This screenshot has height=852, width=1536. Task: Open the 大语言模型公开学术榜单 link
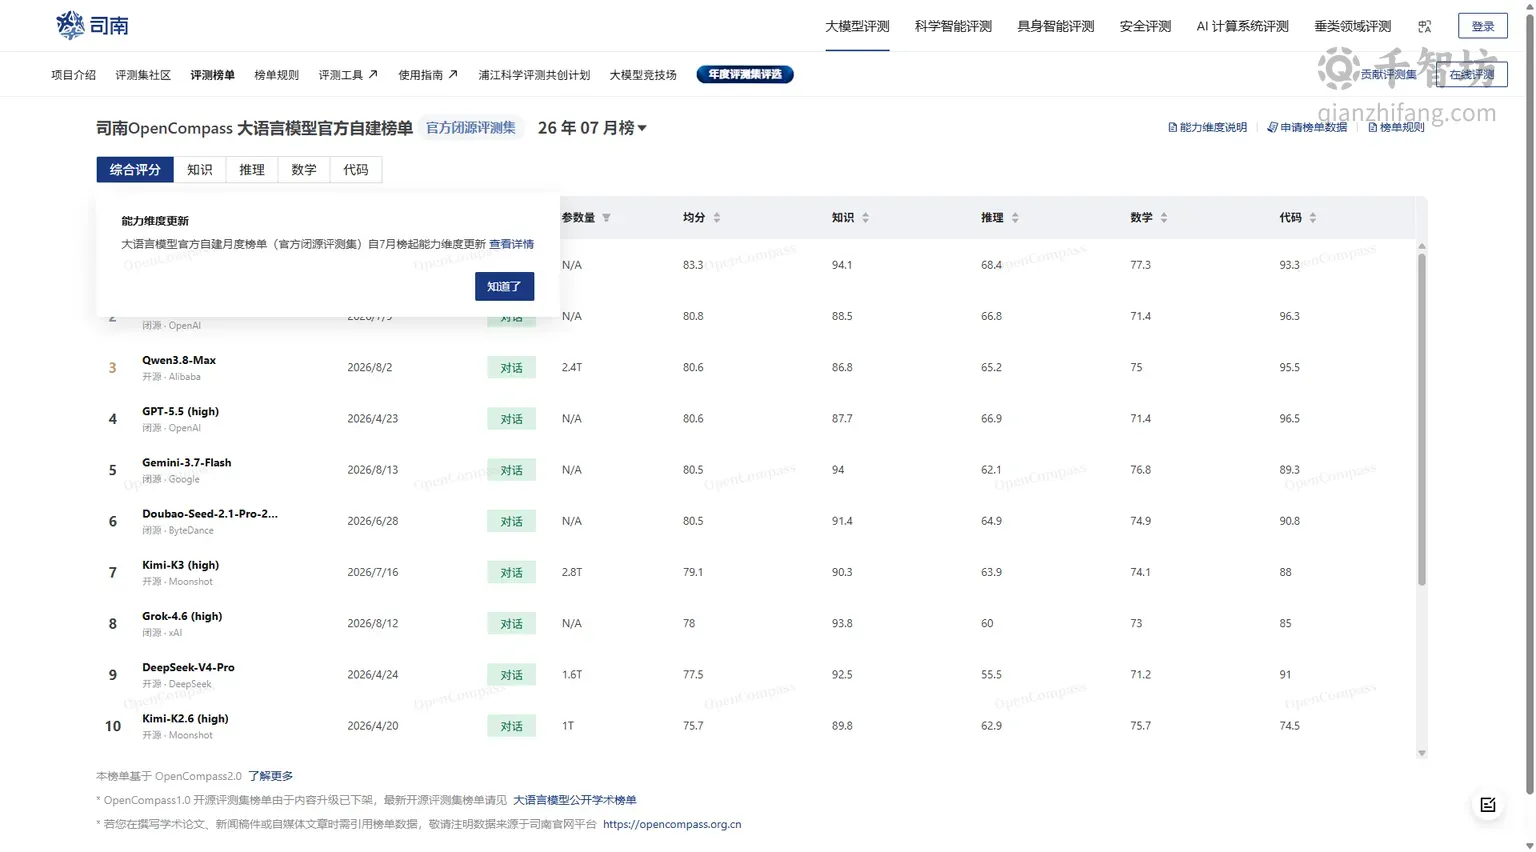click(x=575, y=800)
